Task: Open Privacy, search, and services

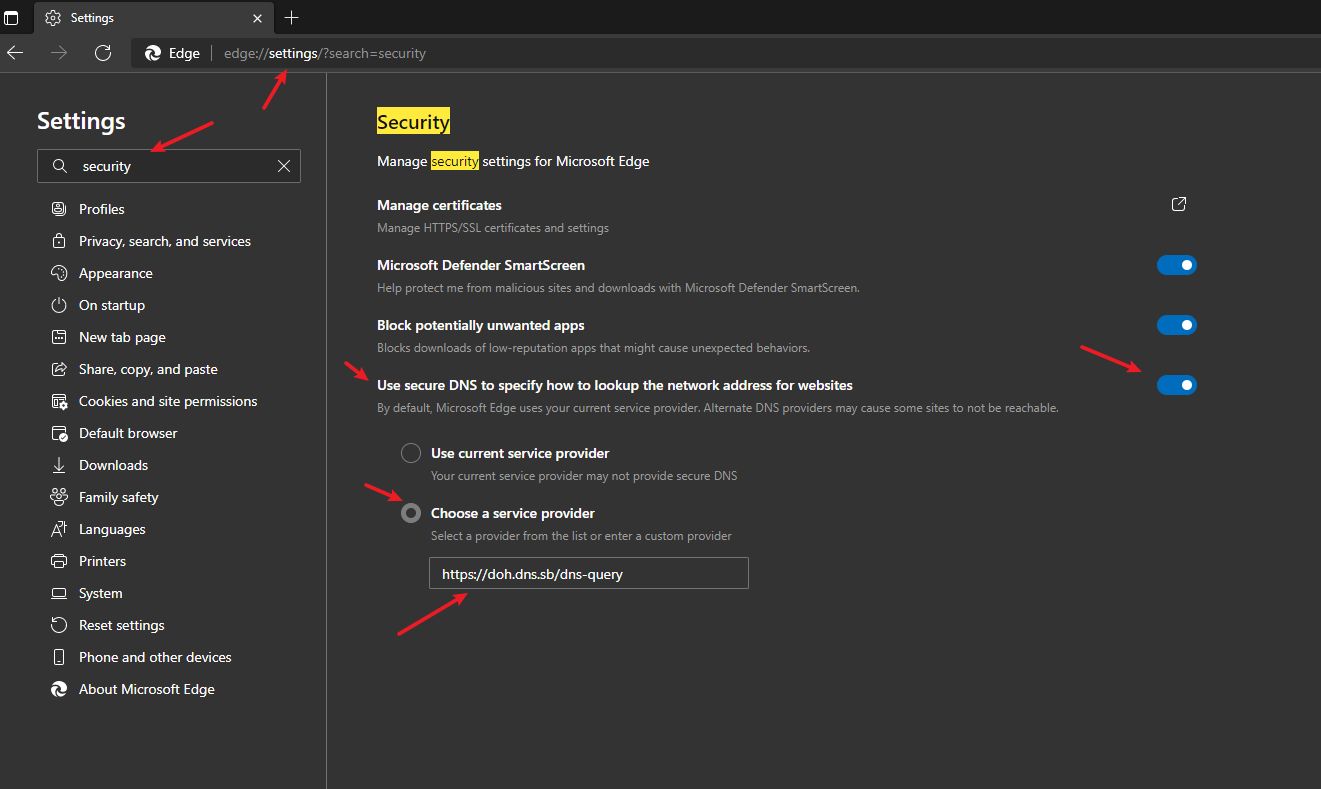Action: pyautogui.click(x=163, y=241)
